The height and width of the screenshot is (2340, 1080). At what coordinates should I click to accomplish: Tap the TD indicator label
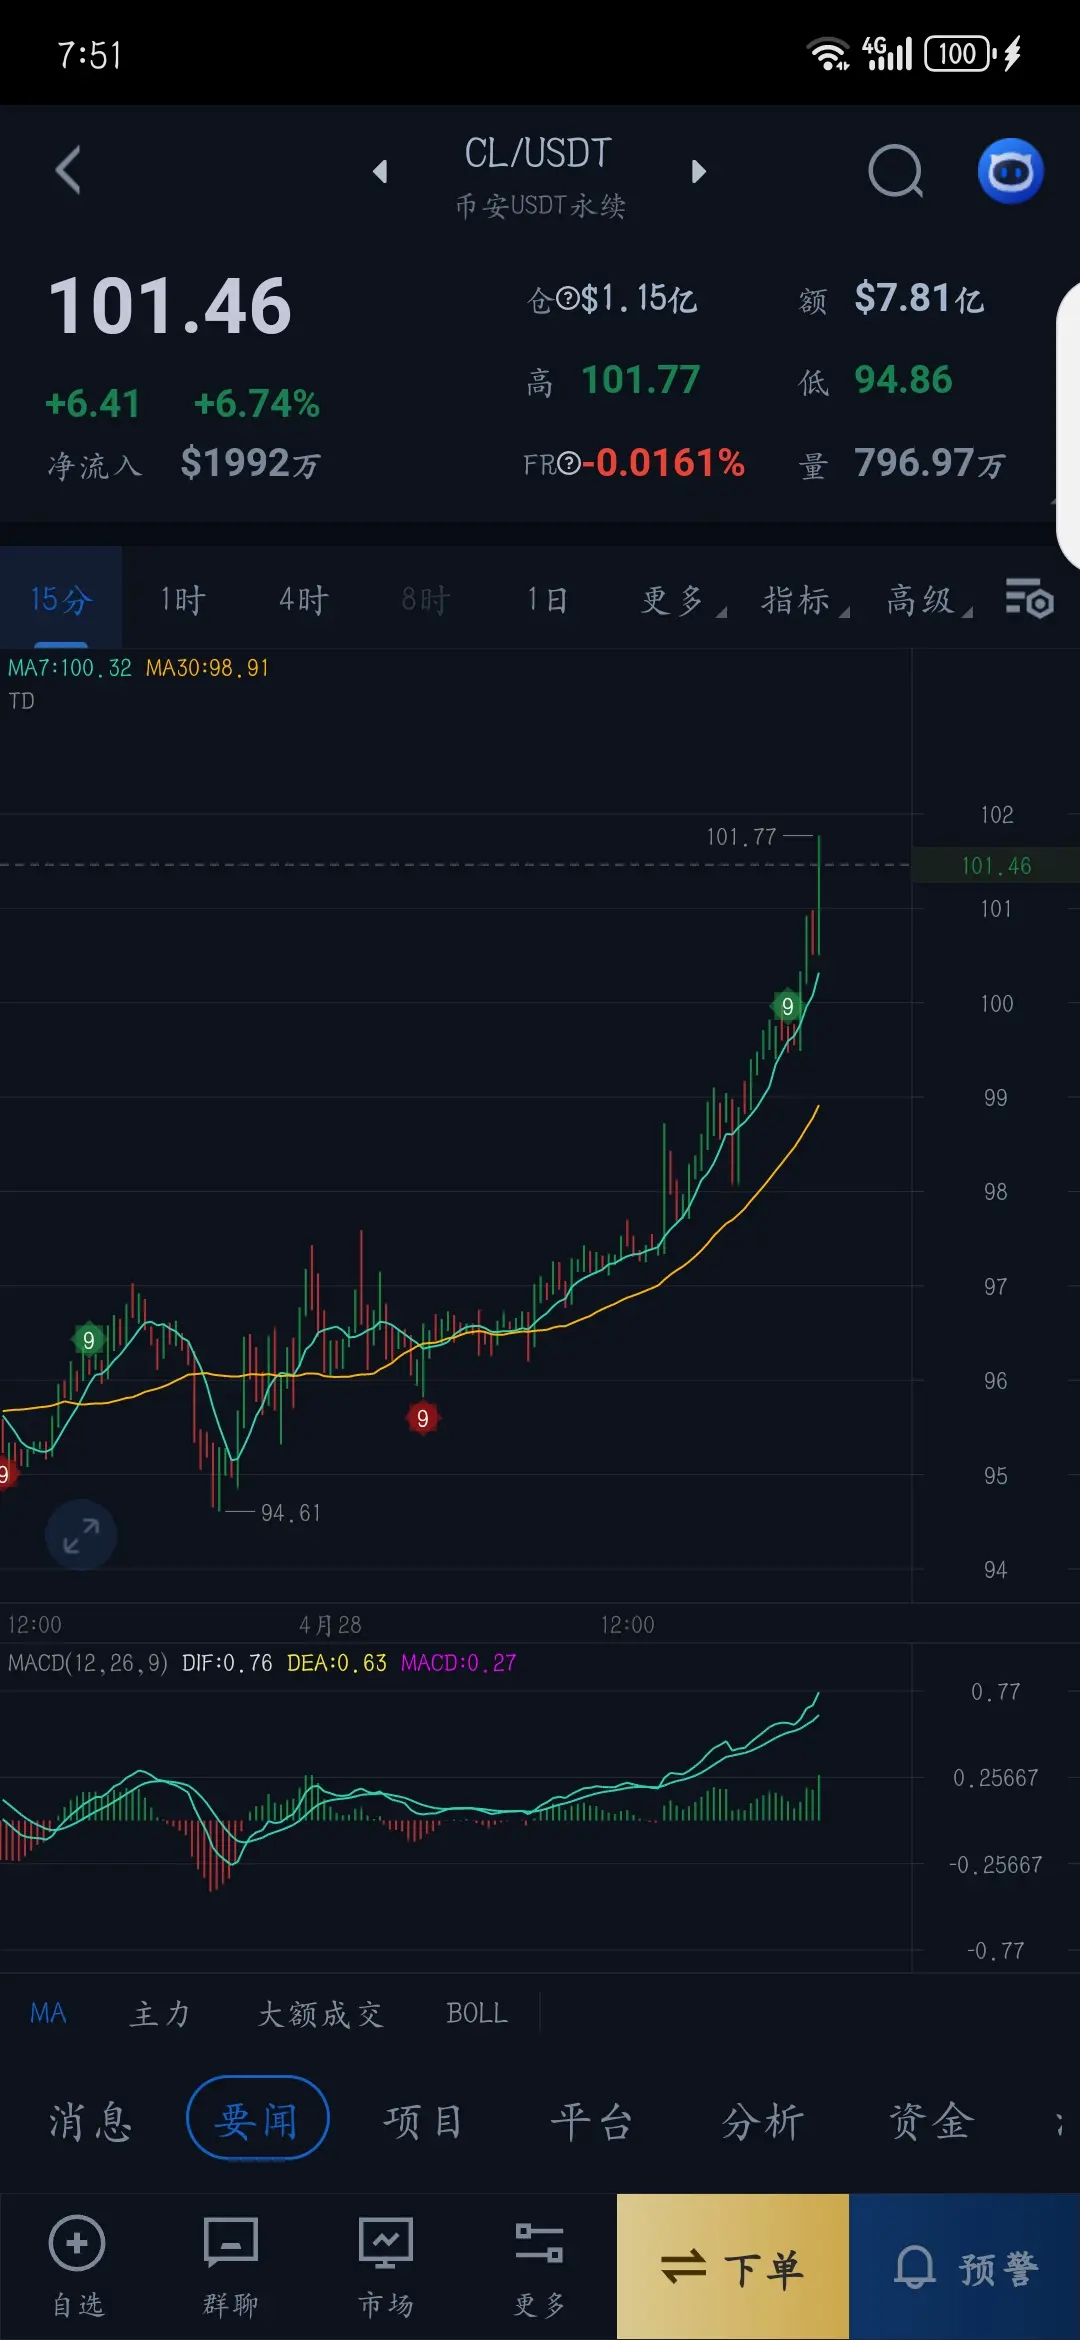[21, 701]
